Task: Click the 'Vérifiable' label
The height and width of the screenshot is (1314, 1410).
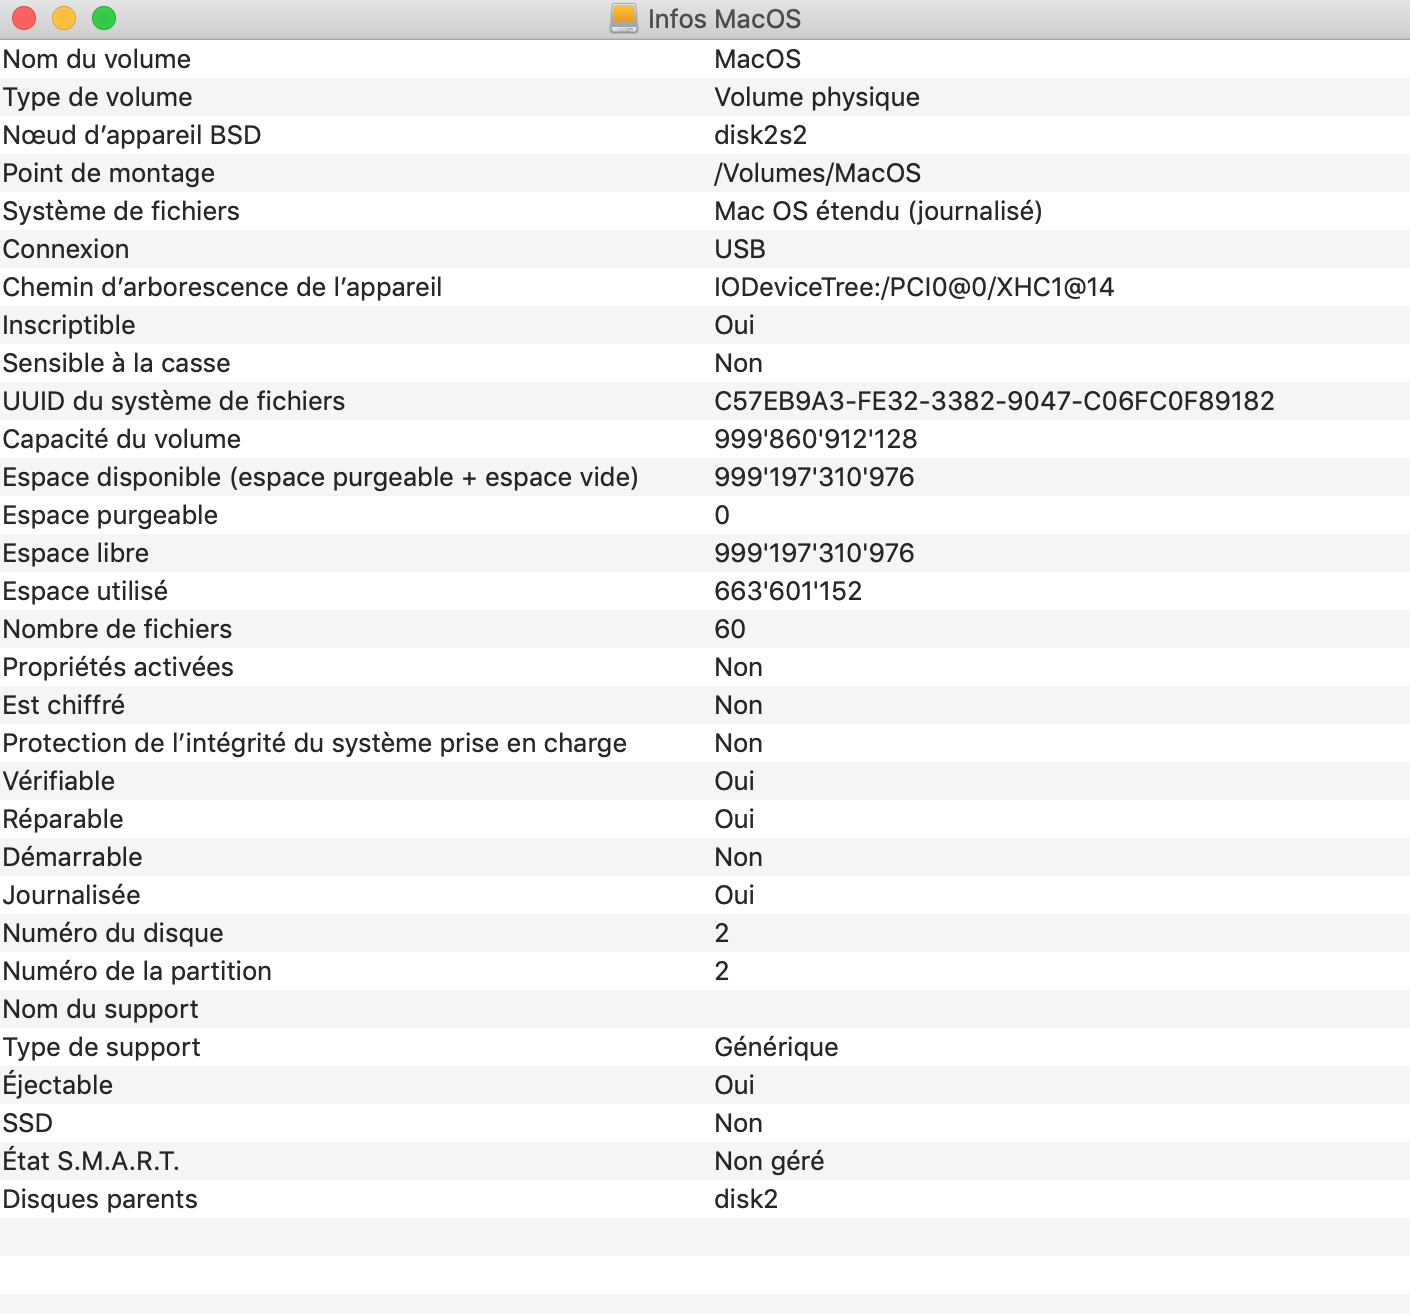Action: 59,781
